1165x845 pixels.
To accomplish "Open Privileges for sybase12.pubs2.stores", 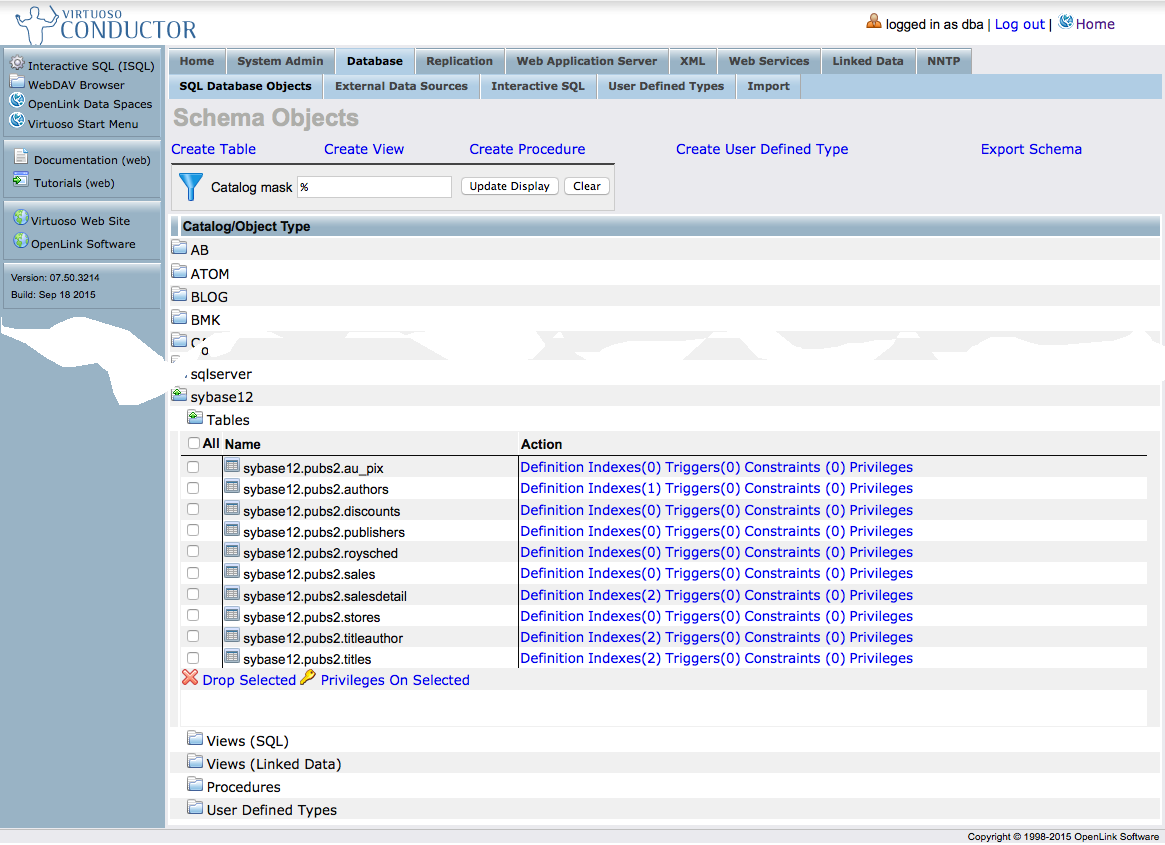I will 881,616.
